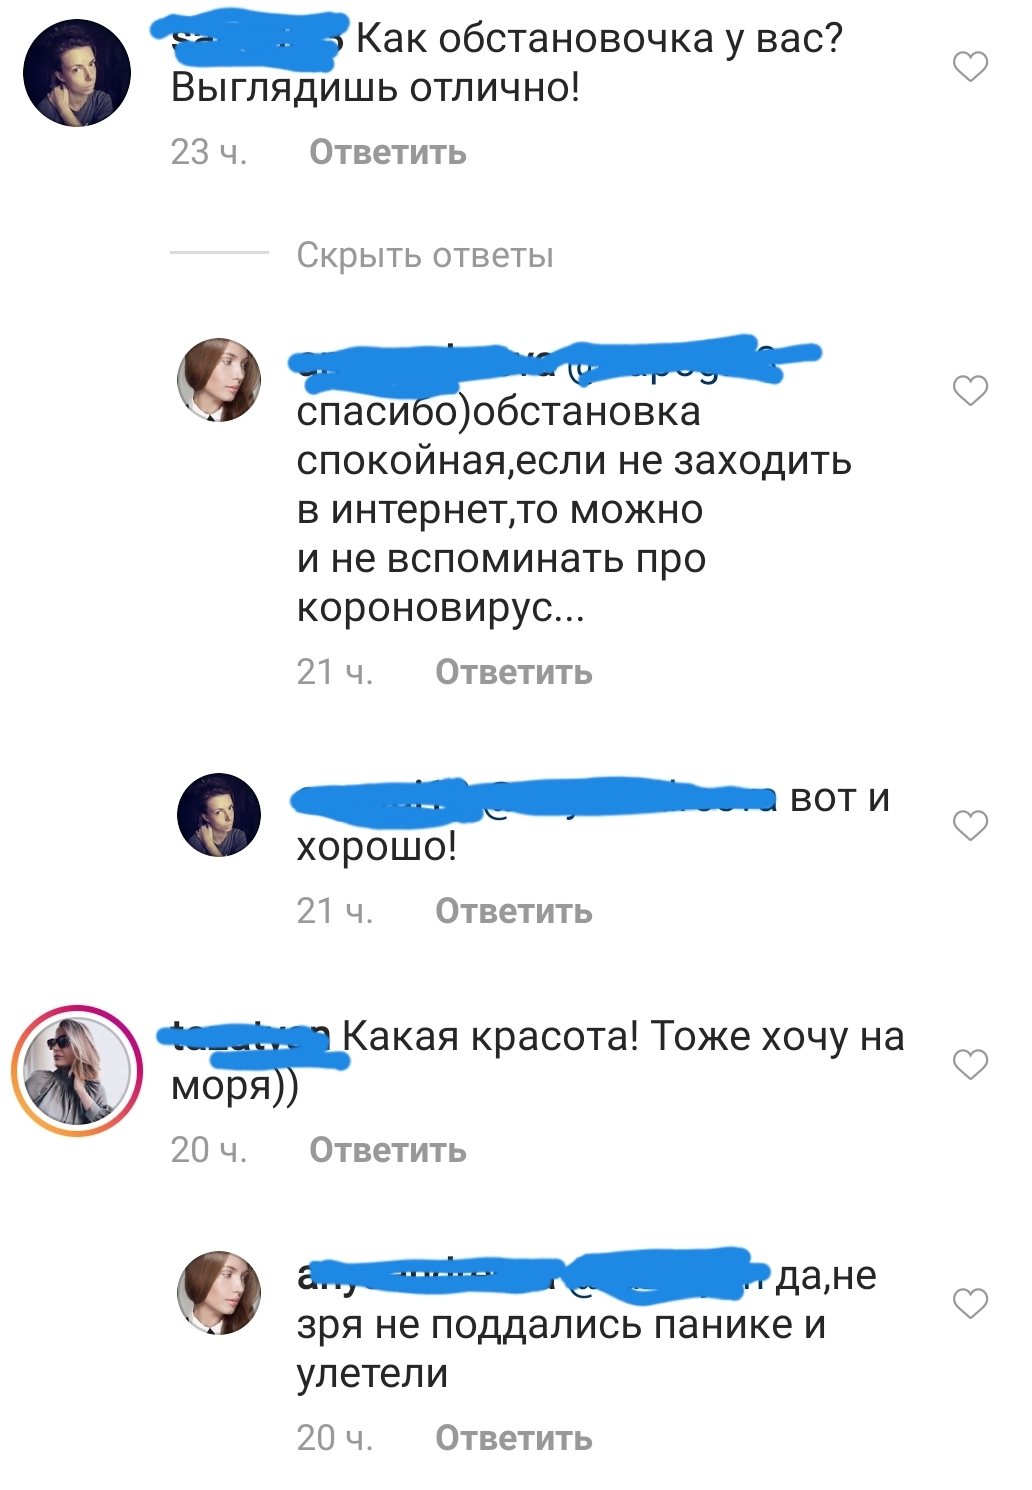The width and height of the screenshot is (1032, 1490).
Task: Reply to the "вот и хорошо!" comment
Action: point(514,911)
